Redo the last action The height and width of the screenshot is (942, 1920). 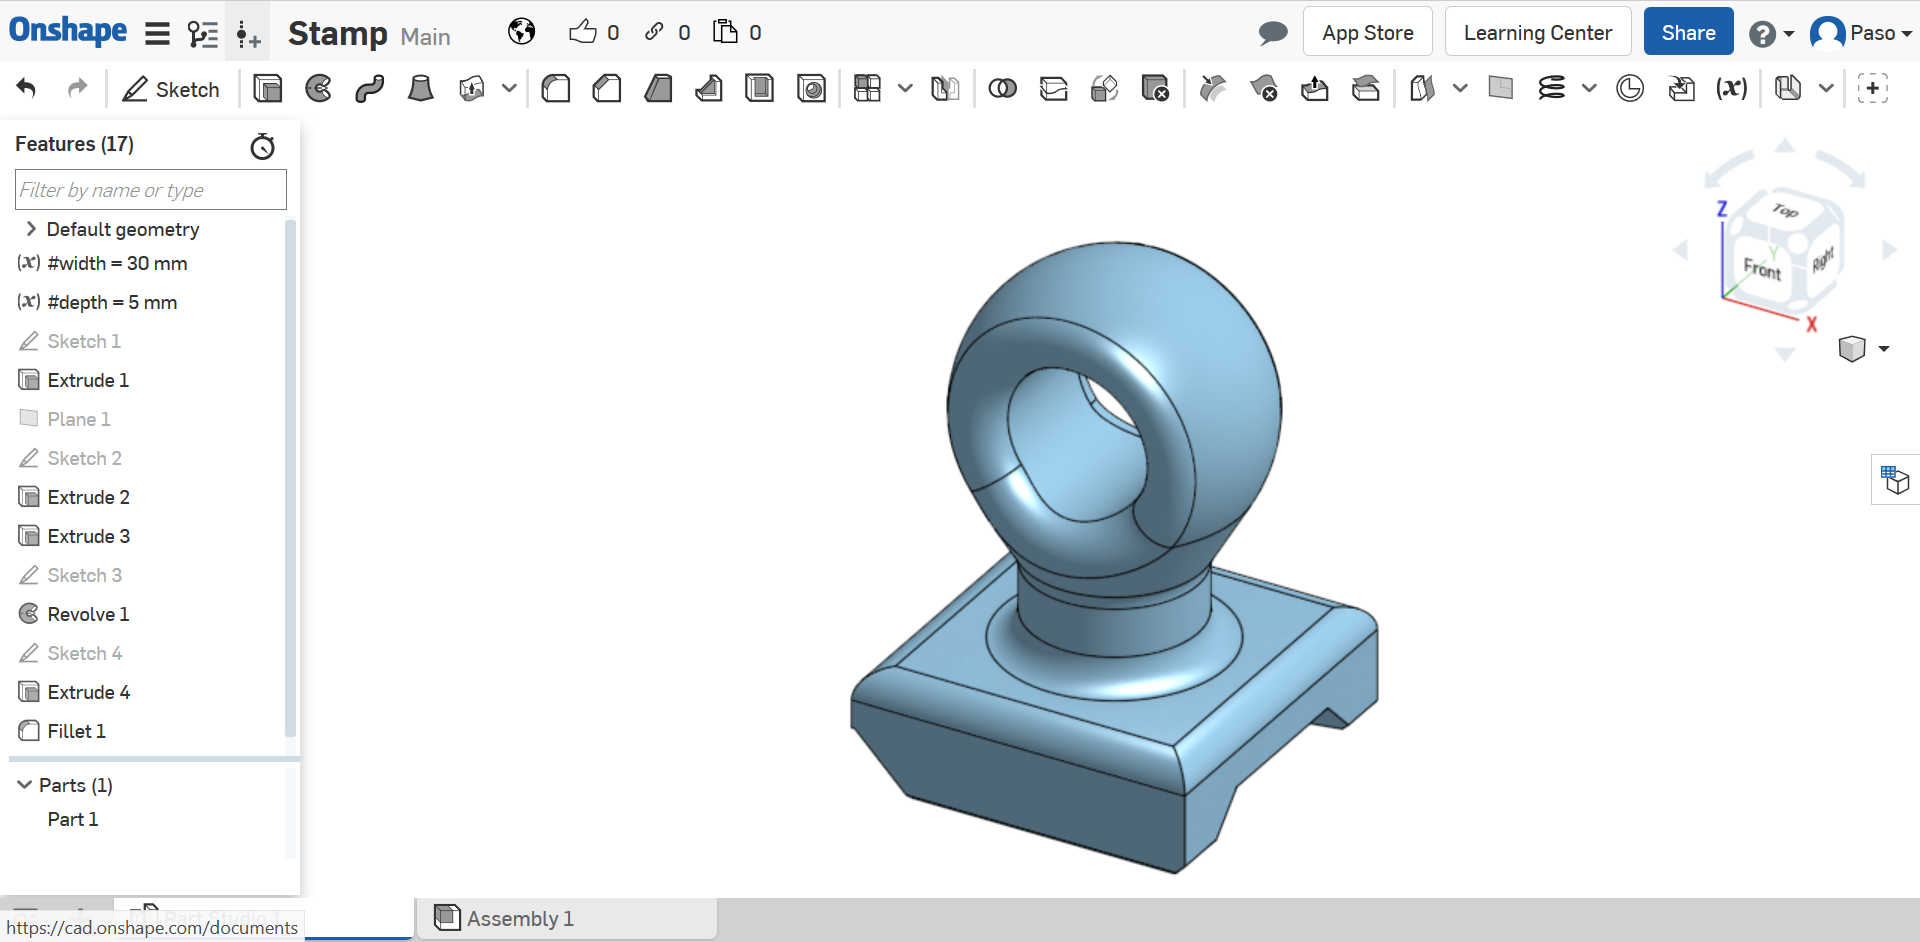[x=77, y=88]
